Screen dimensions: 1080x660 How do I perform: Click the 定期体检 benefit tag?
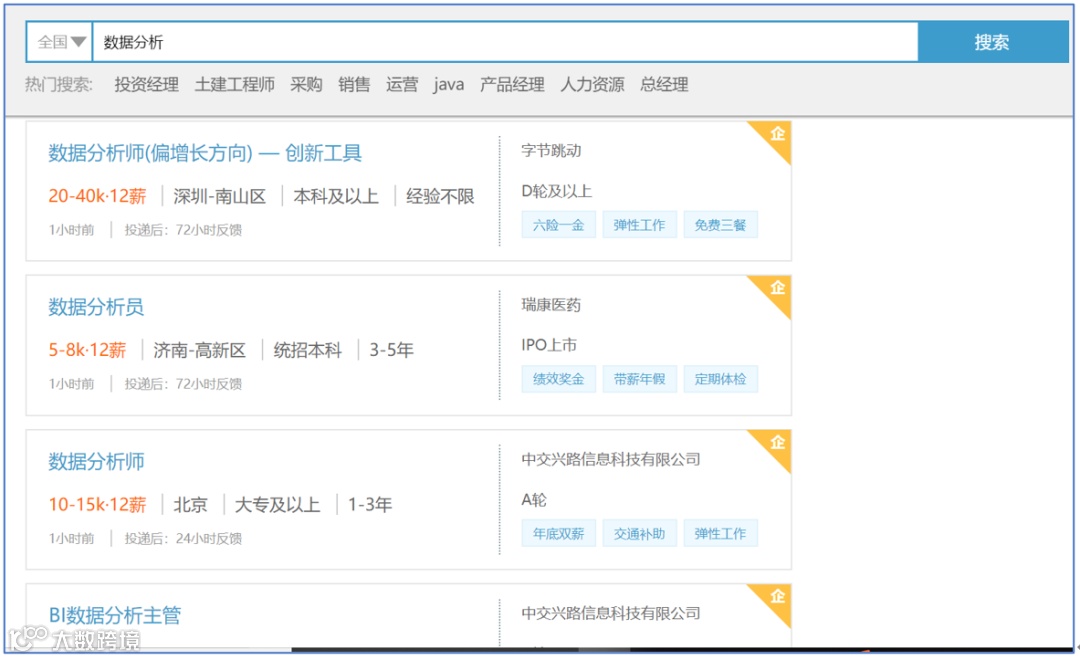click(x=720, y=379)
